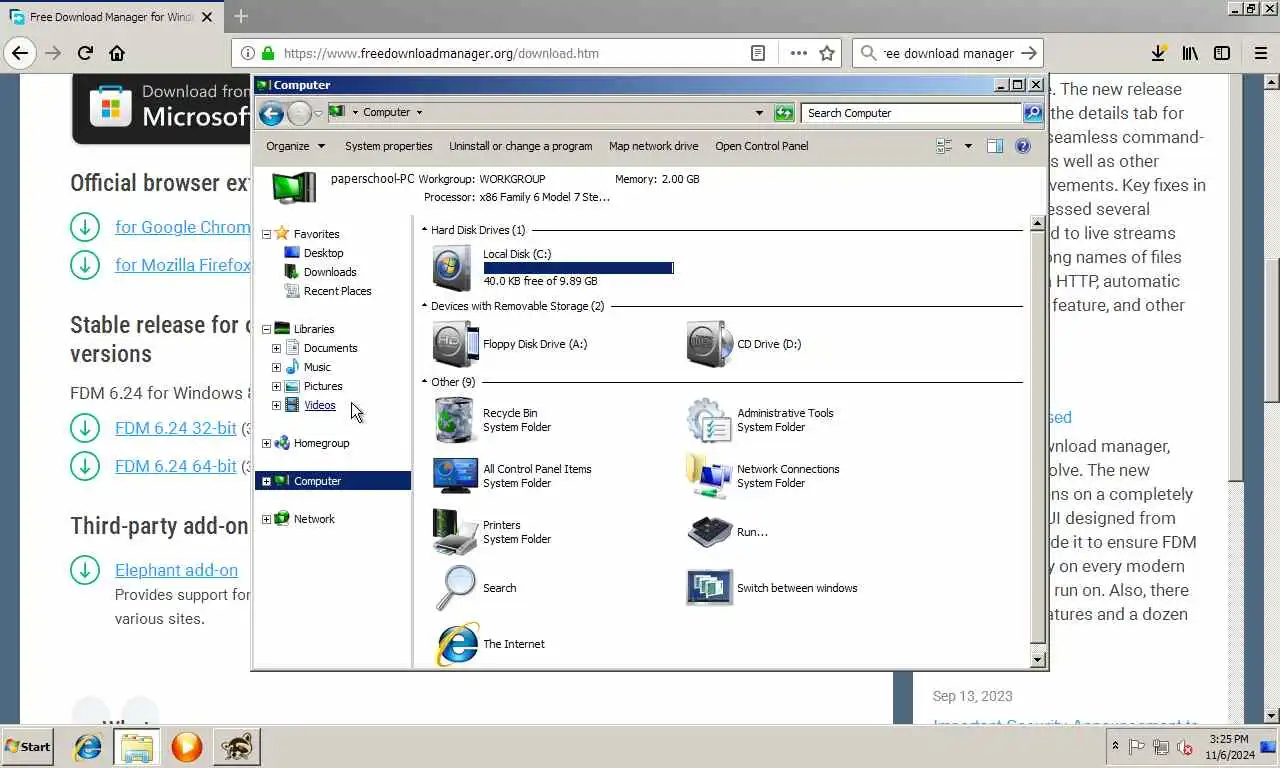Open Firefox library icon
The width and height of the screenshot is (1280, 768).
coord(1190,53)
